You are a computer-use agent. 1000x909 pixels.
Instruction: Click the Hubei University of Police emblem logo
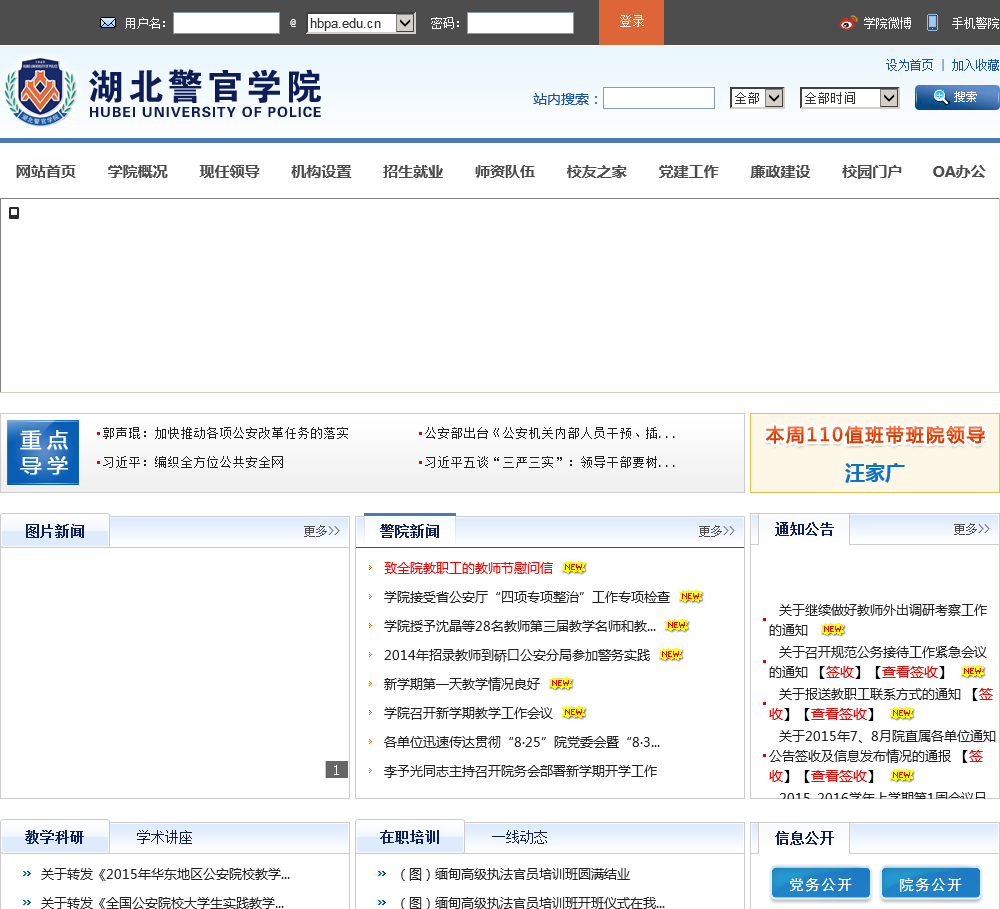40,92
